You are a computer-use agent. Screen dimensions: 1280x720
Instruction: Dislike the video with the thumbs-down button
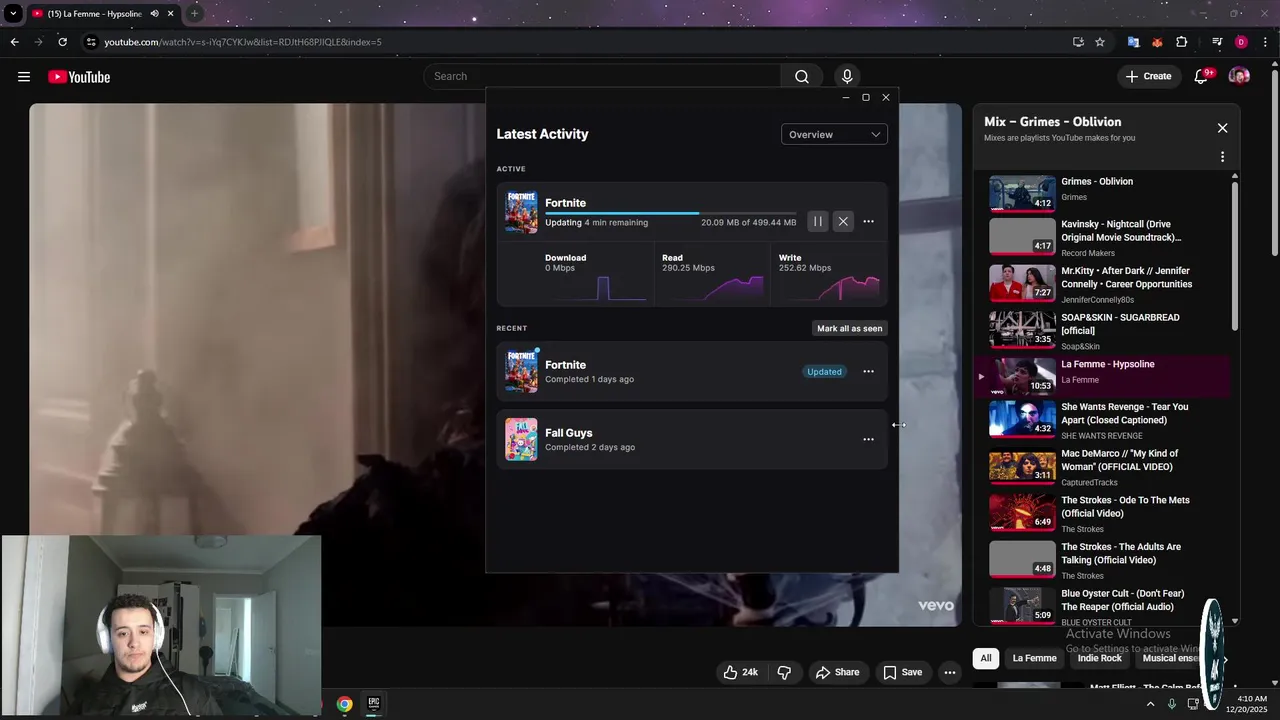tap(784, 672)
